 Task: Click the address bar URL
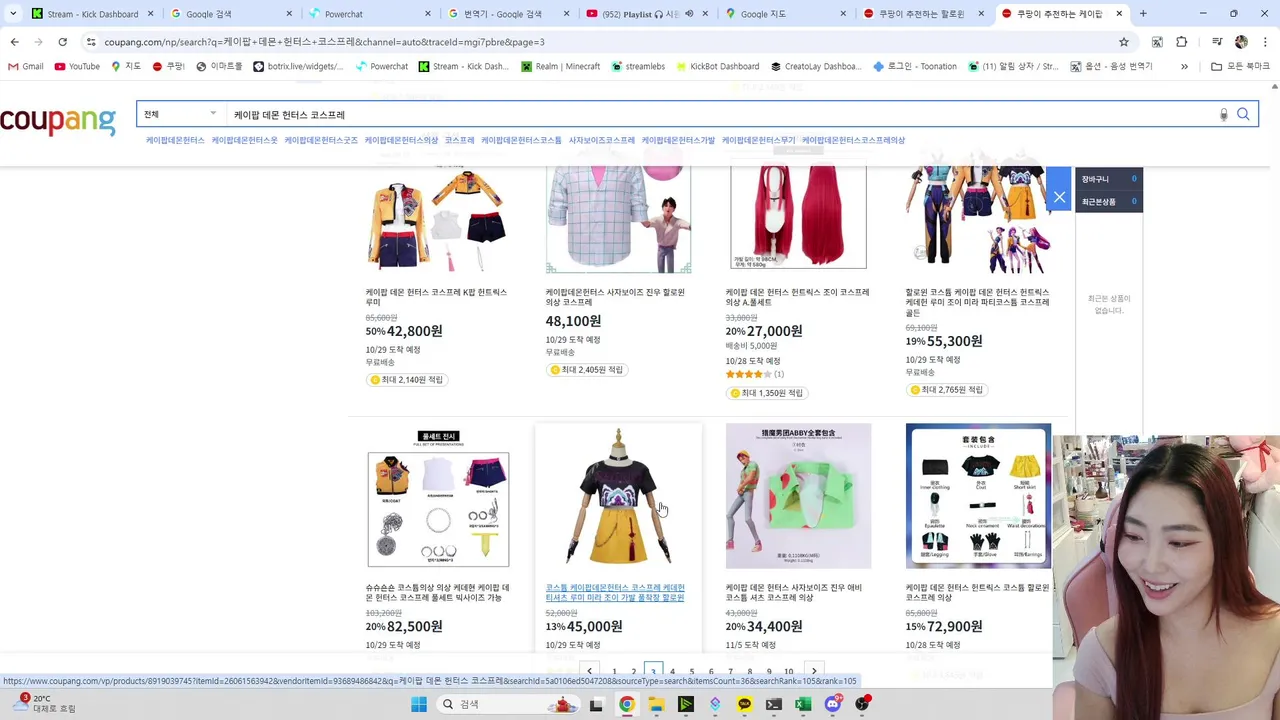(324, 42)
